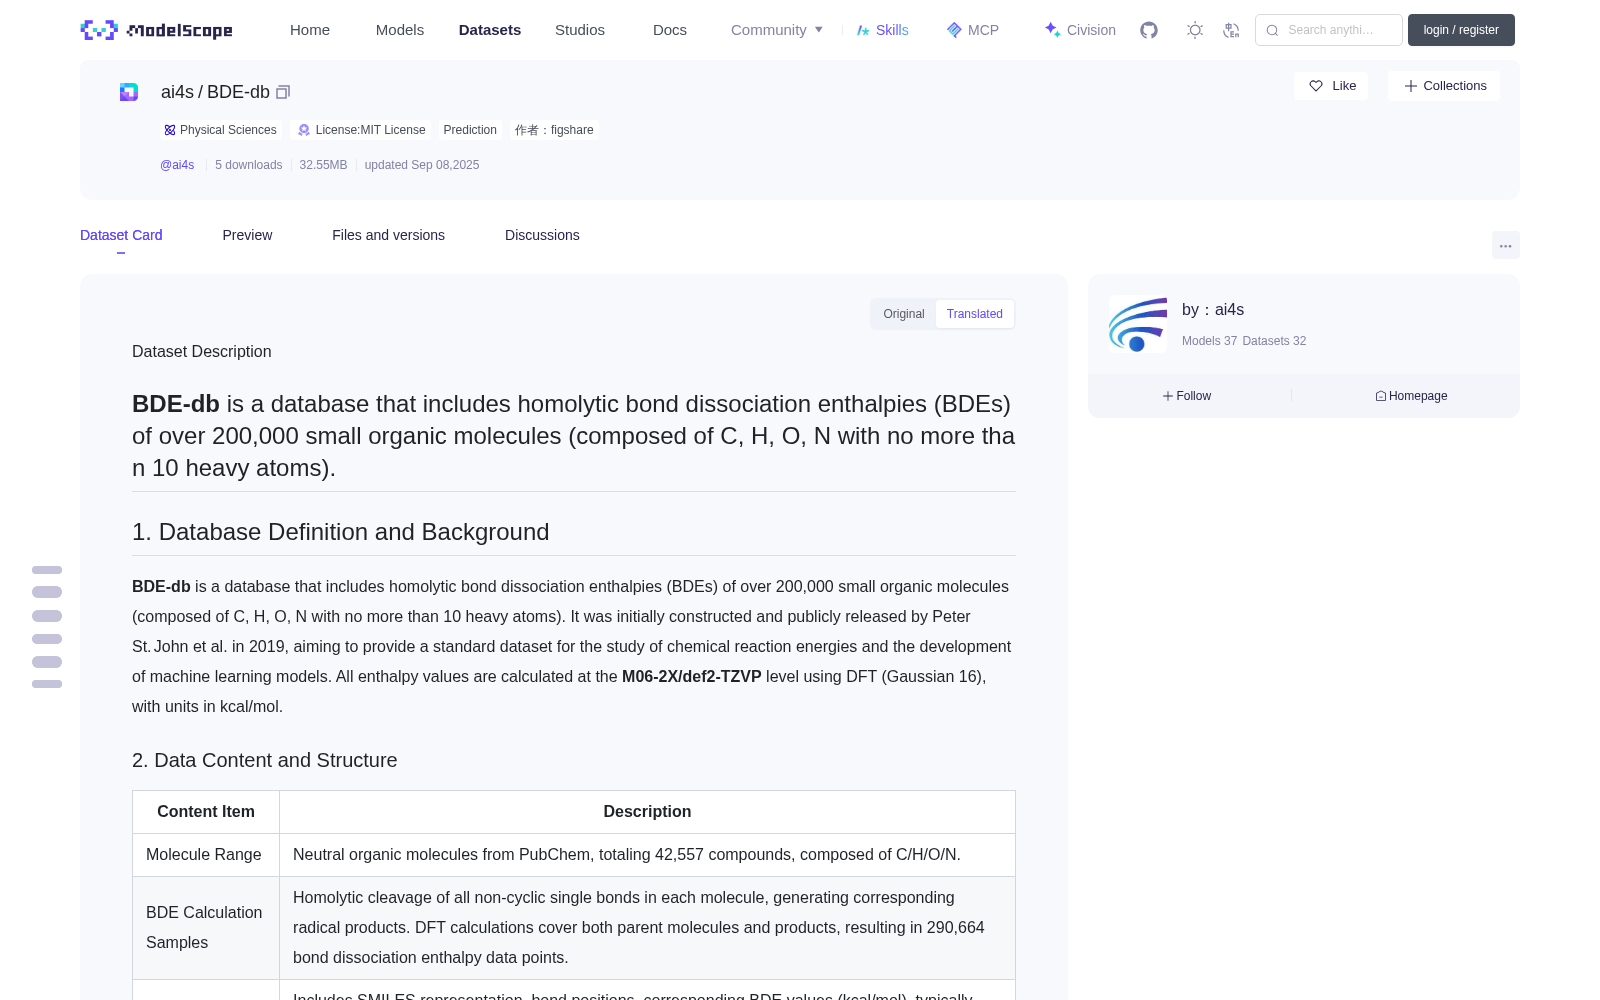The width and height of the screenshot is (1600, 1000).
Task: Click 'updated Sep 08,2025' text
Action: point(422,165)
